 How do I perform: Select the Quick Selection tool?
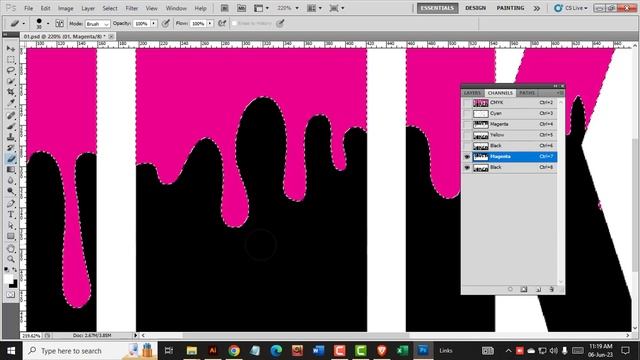(11, 81)
